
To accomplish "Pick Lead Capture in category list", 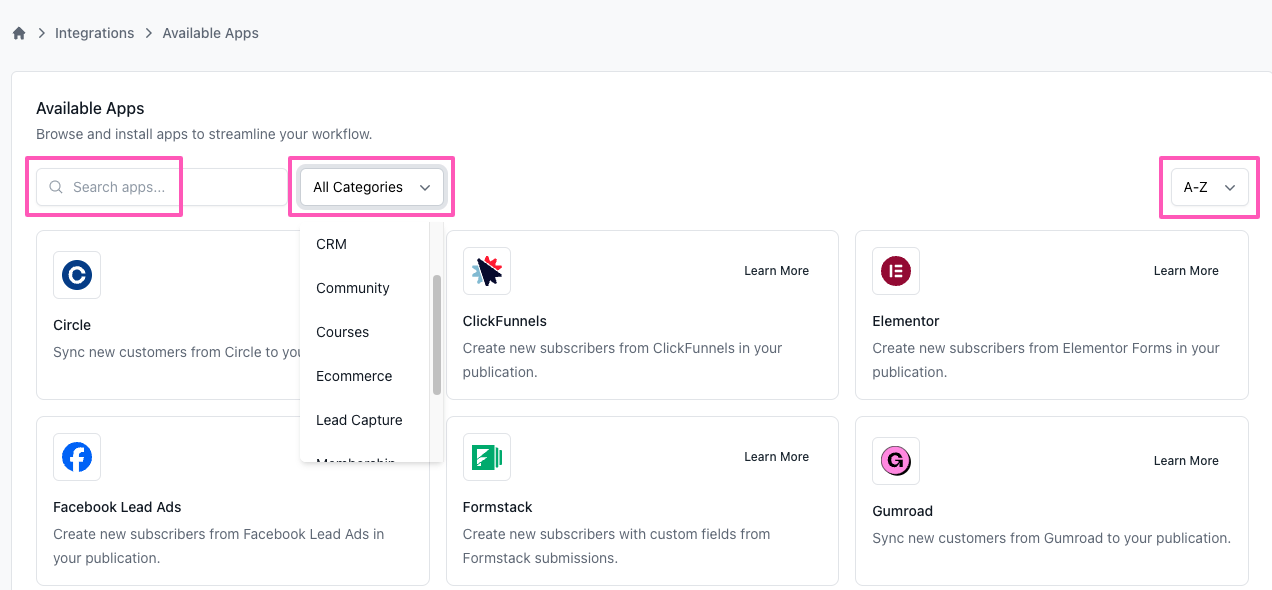I will tap(359, 420).
